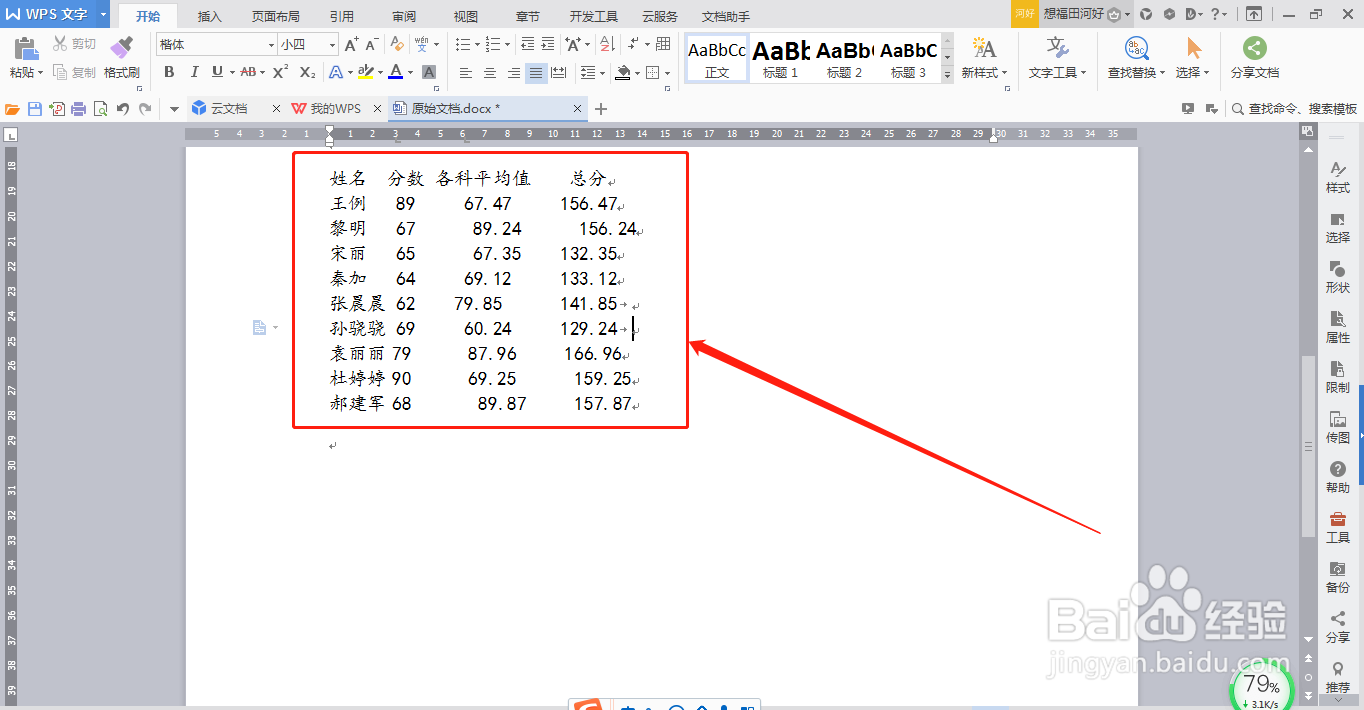
Task: Click the redo arrow icon
Action: [x=145, y=109]
